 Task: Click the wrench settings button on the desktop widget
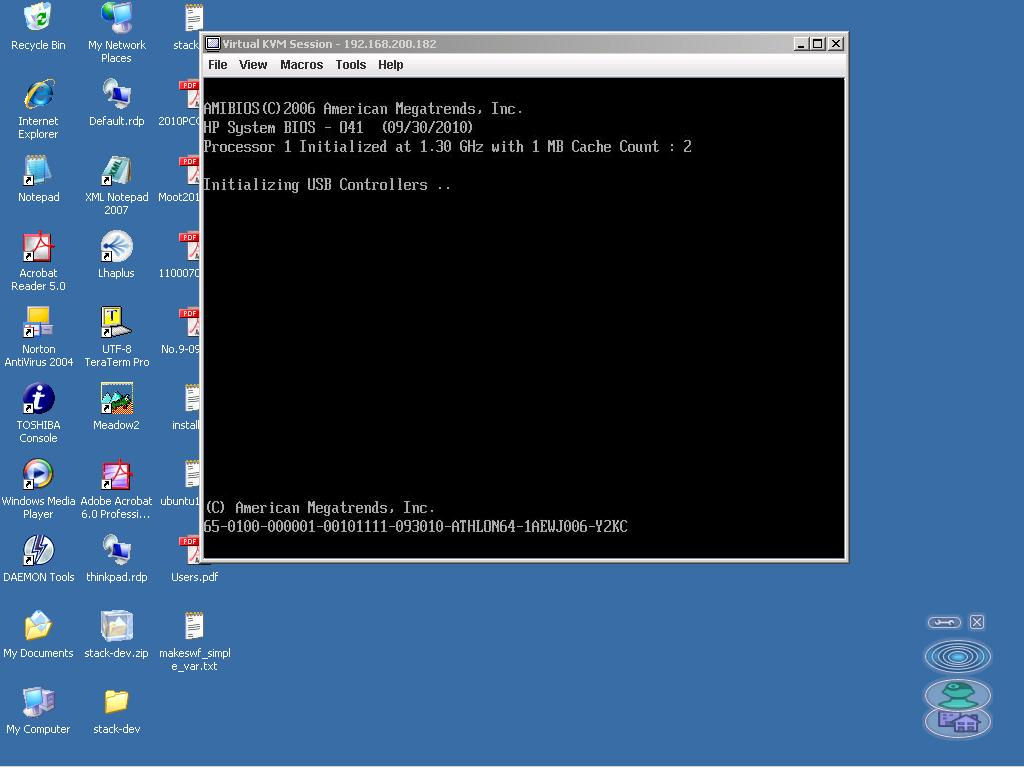click(944, 622)
